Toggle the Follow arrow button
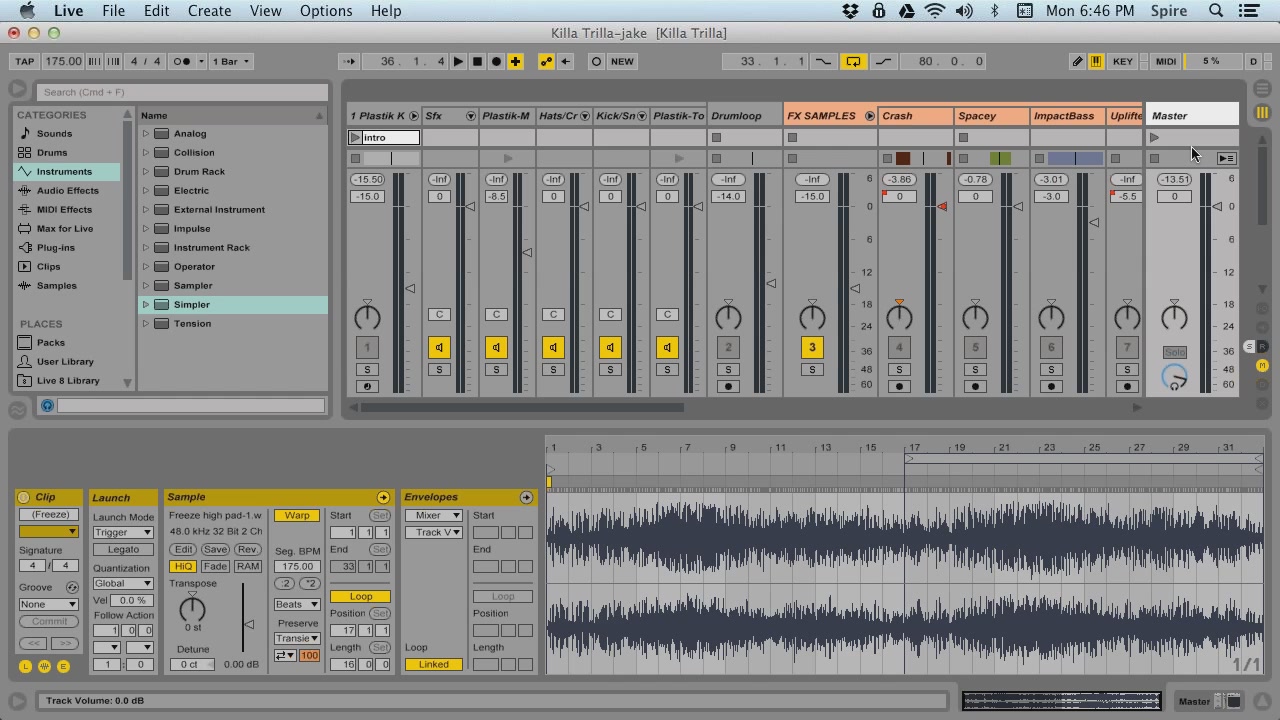The height and width of the screenshot is (720, 1280). pos(348,61)
